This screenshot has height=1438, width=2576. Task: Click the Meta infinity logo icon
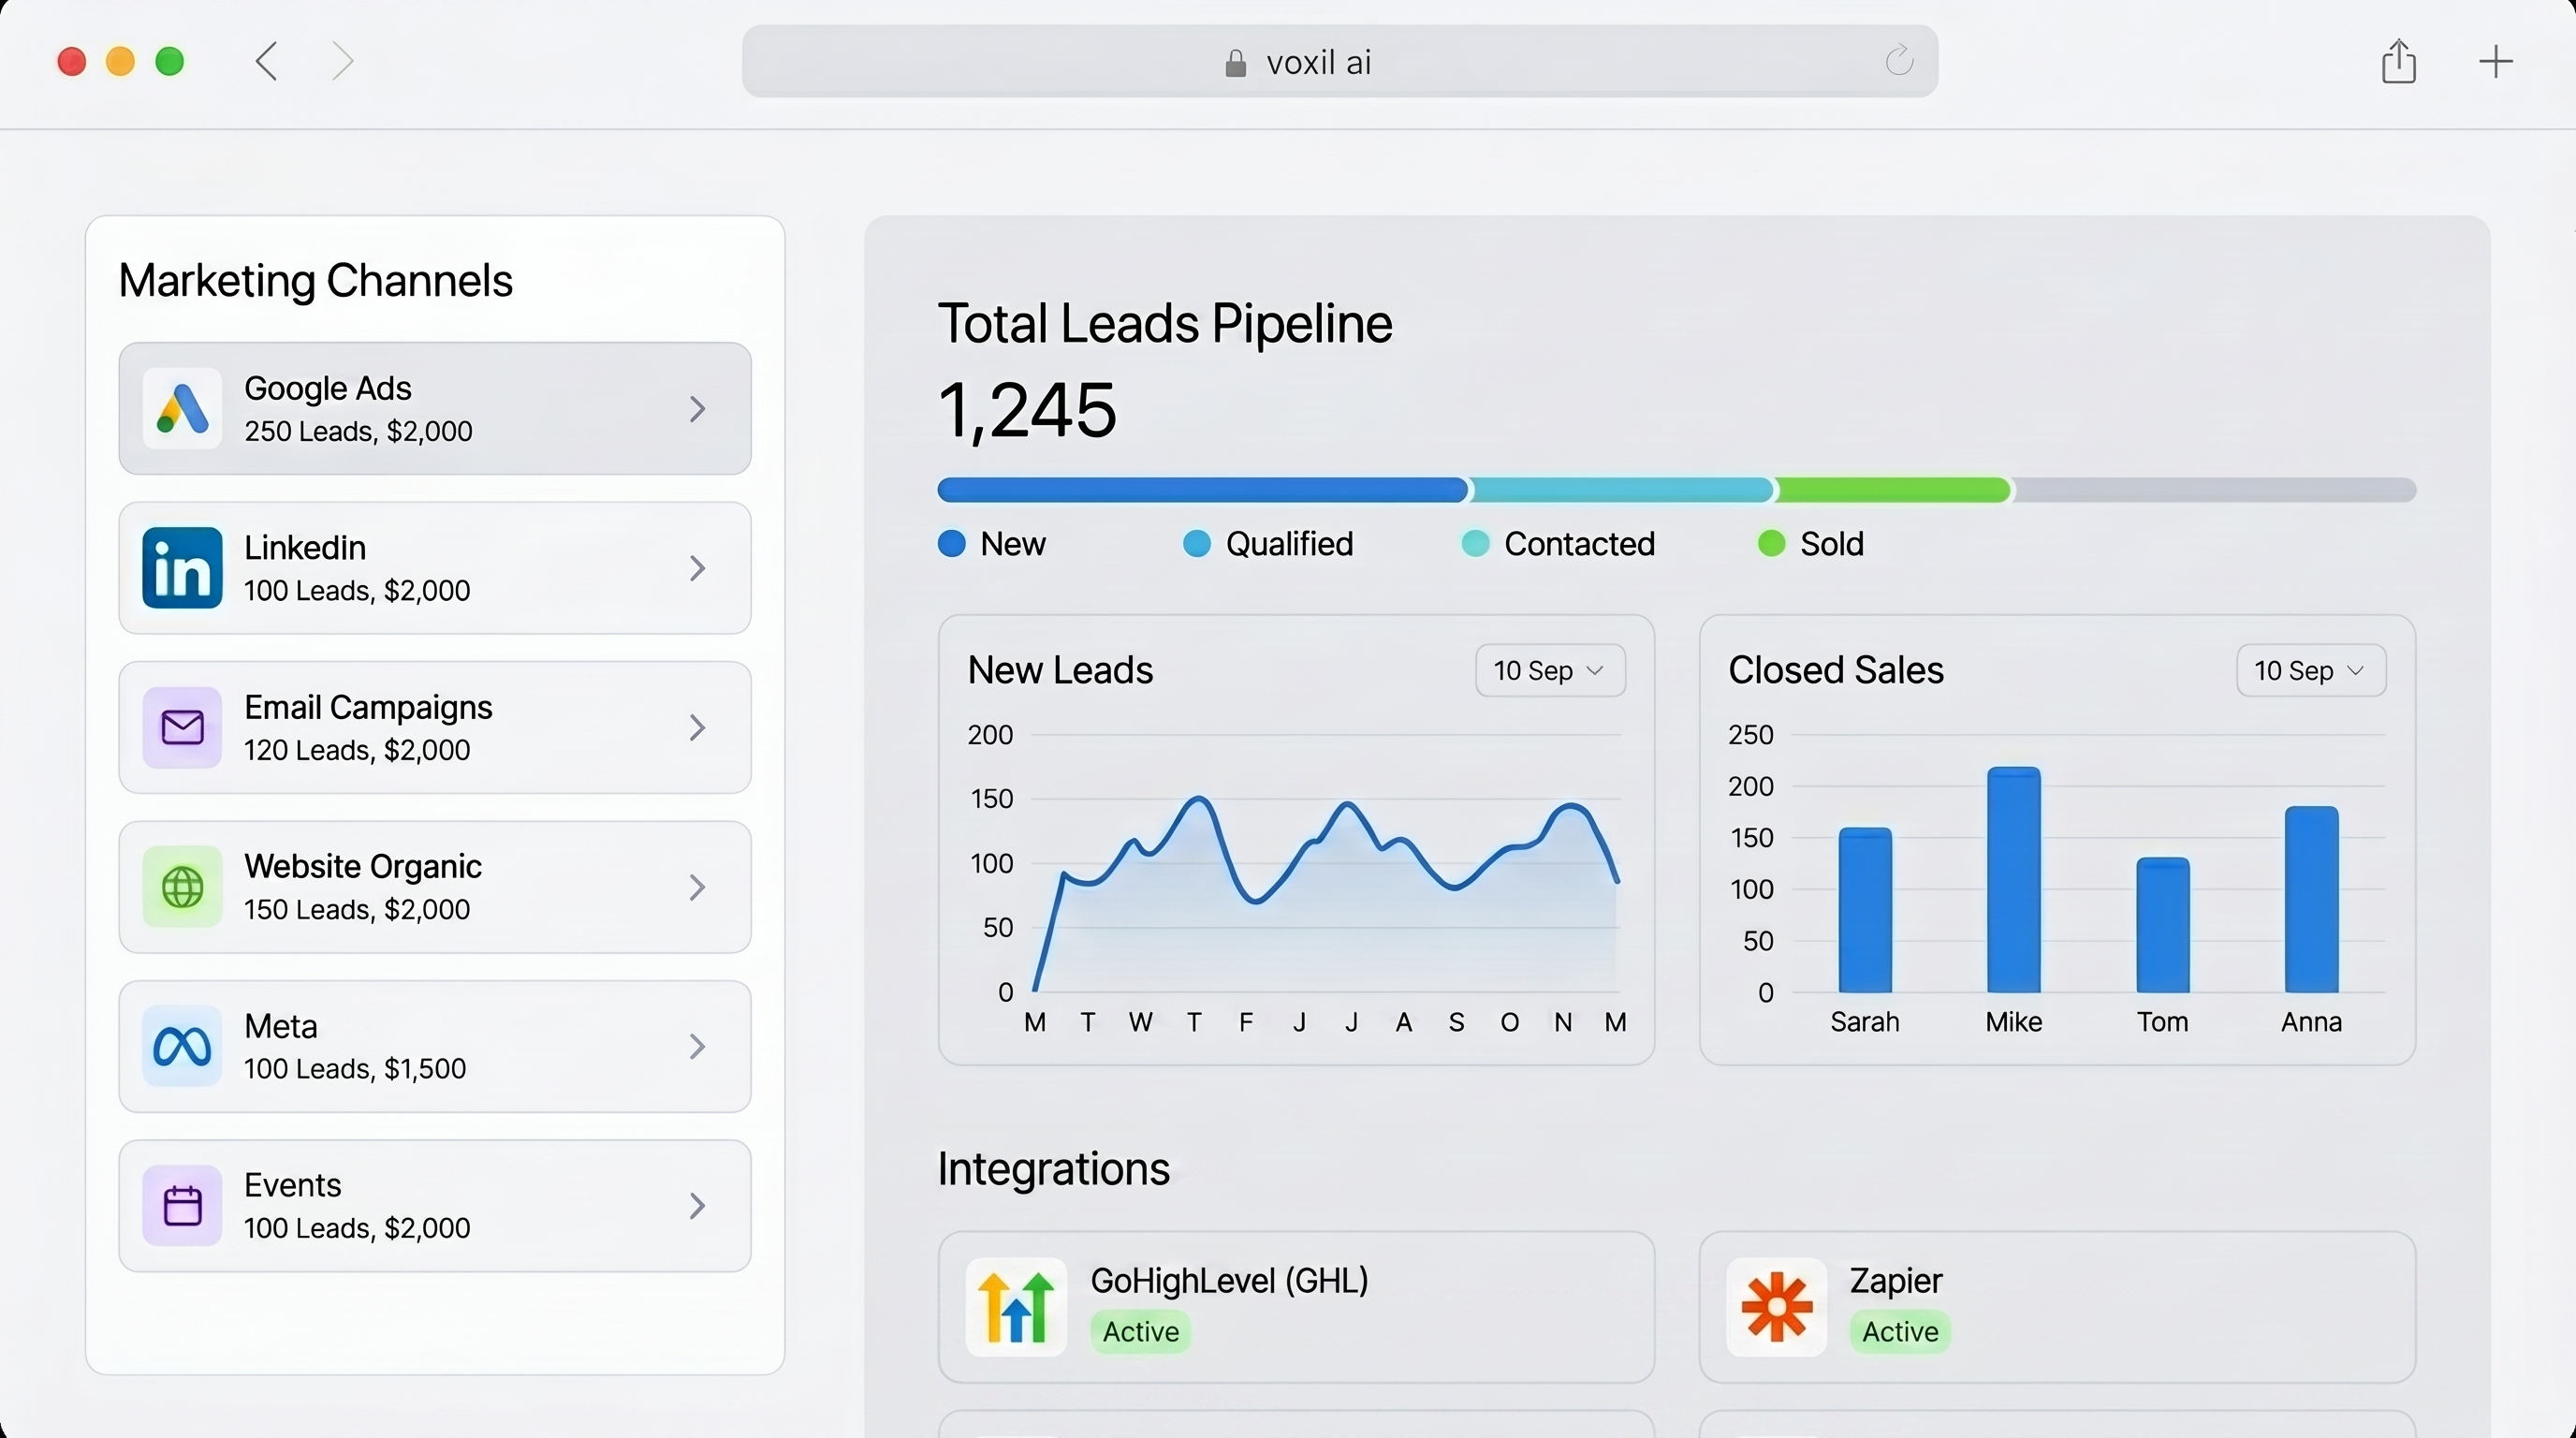182,1046
